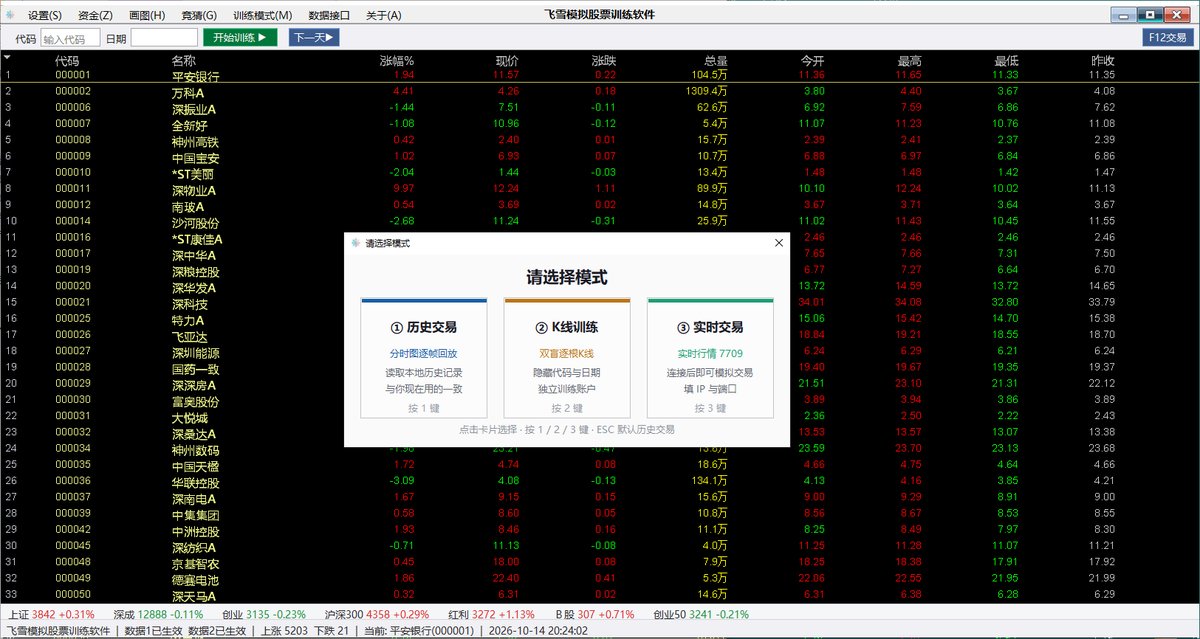1200x639 pixels.
Task: Sort by the 代码 column header
Action: tap(67, 61)
